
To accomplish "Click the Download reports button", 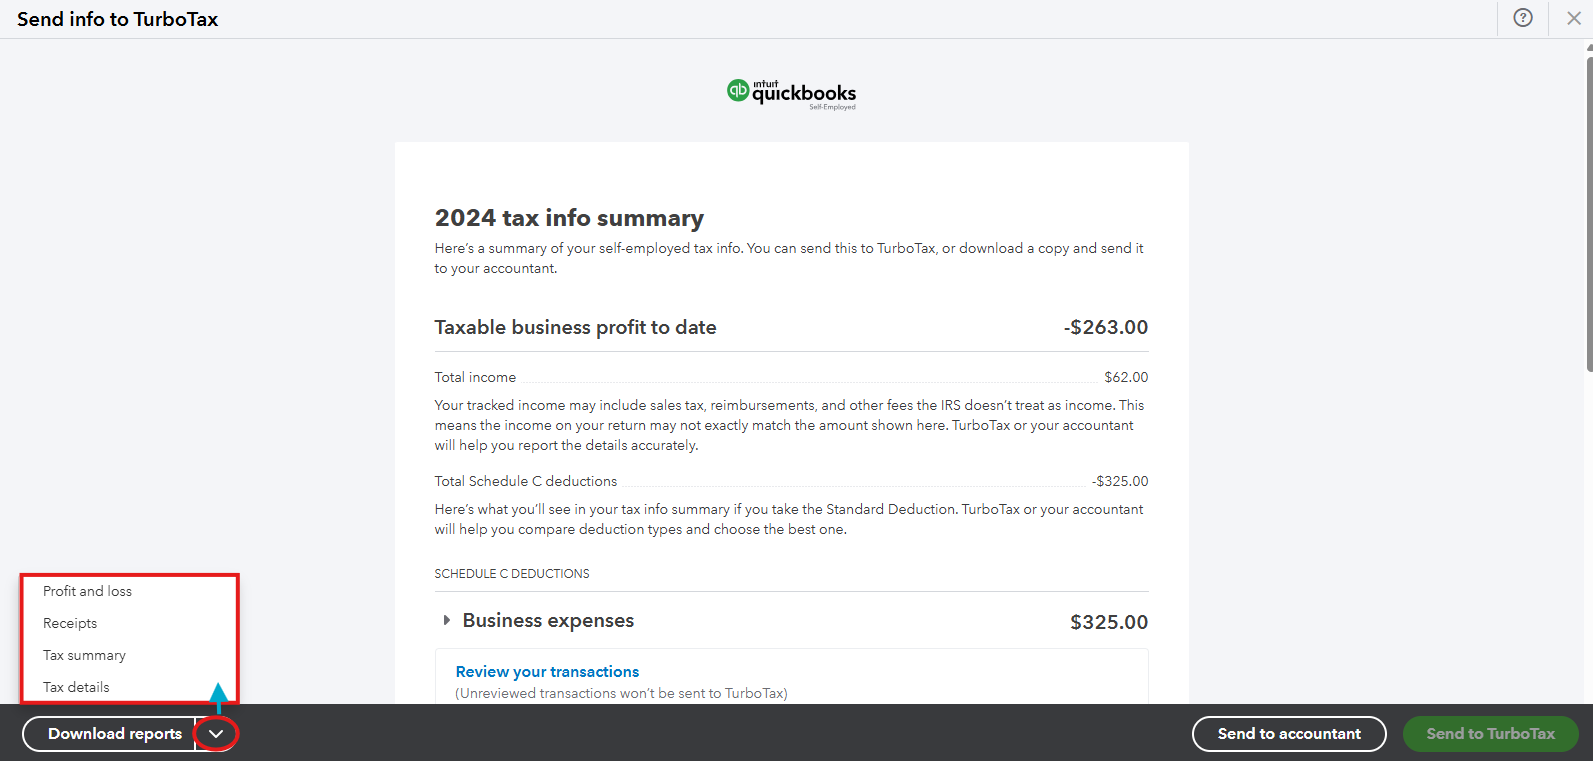I will (x=114, y=734).
